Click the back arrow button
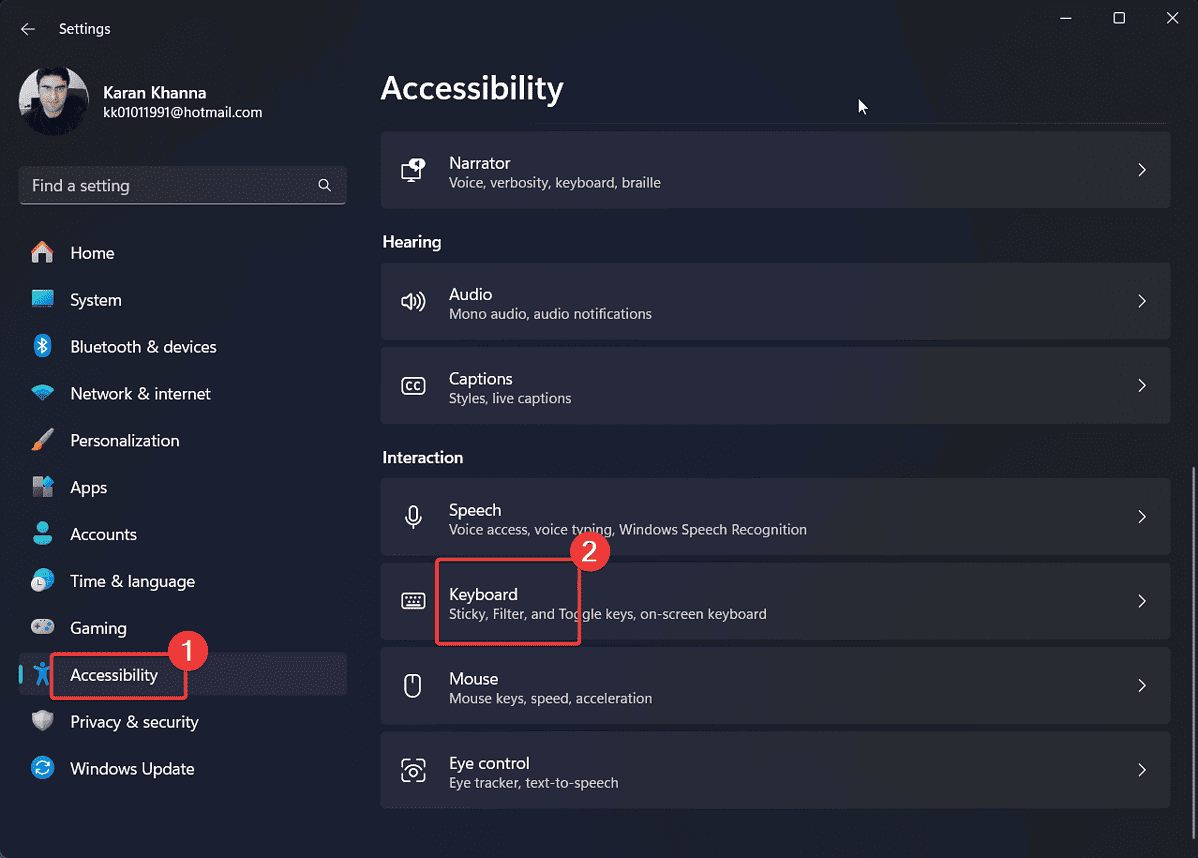1198x858 pixels. coord(27,28)
